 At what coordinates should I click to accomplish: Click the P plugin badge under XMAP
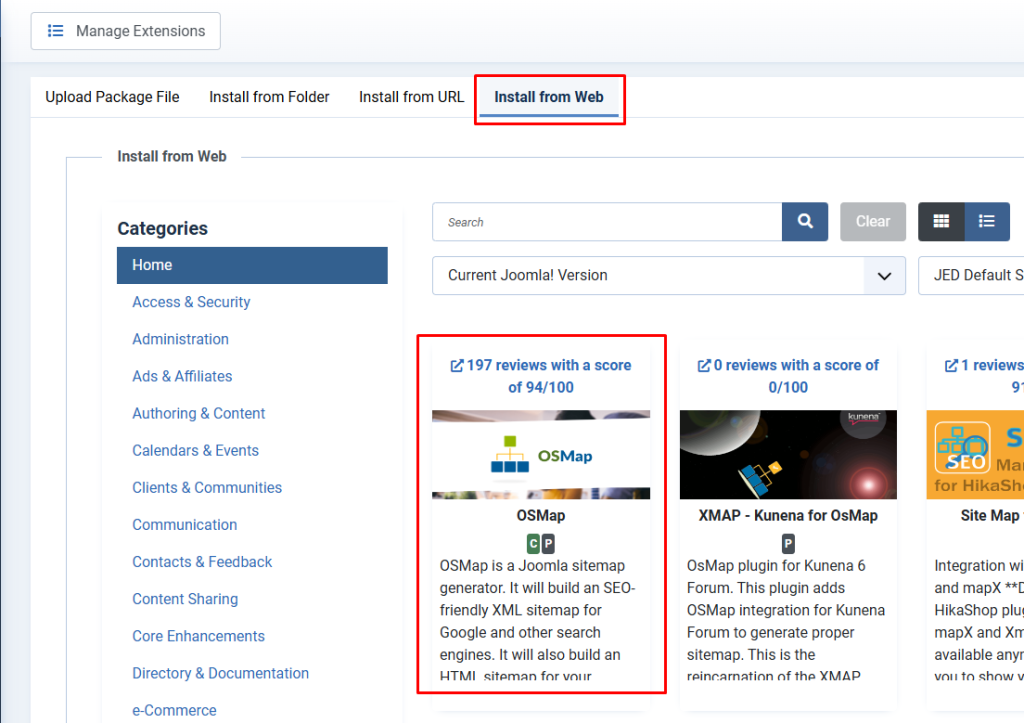coord(787,544)
